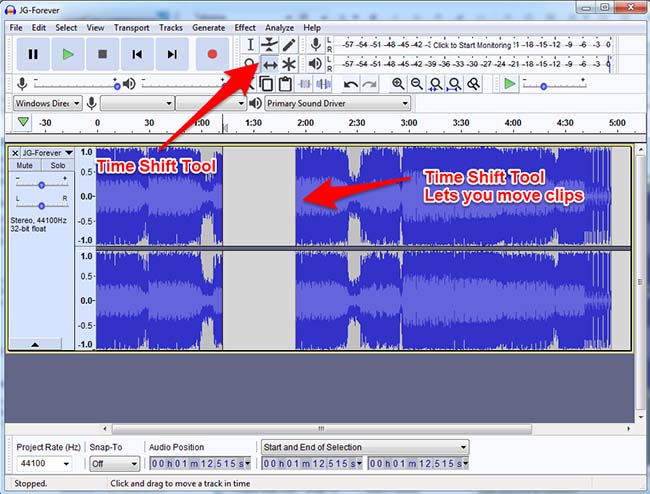Click the Pause transport button
650x494 pixels.
click(33, 54)
